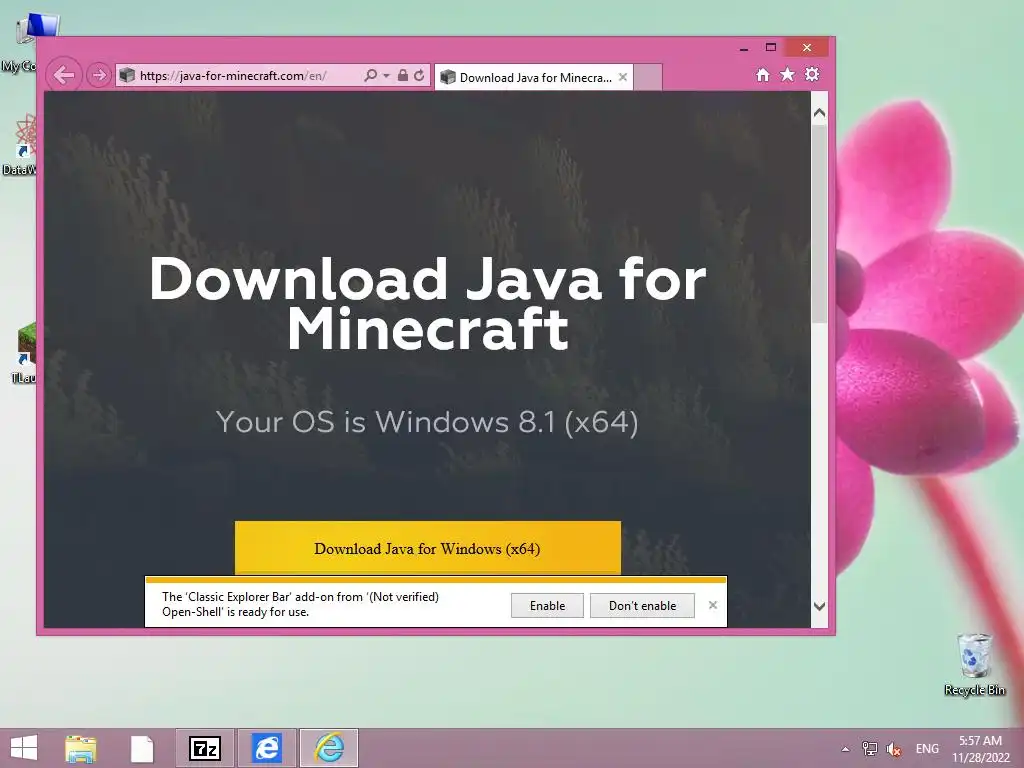
Task: Open File Explorer from the taskbar
Action: tap(80, 748)
